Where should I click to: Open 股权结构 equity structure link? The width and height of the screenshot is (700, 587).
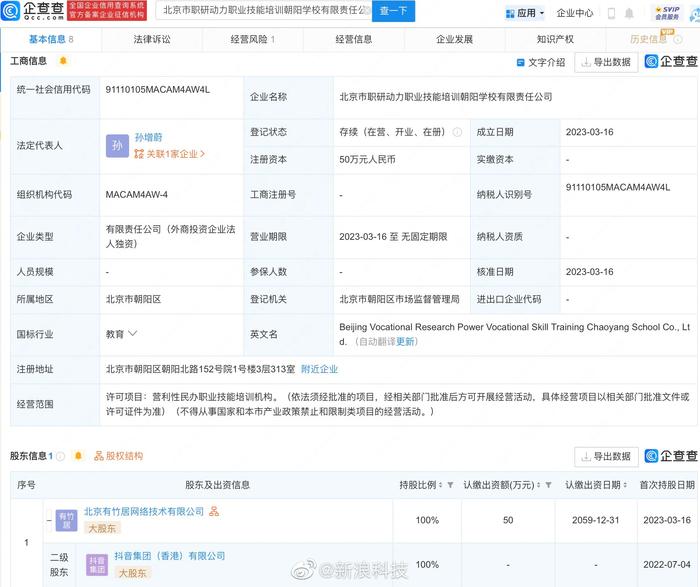[119, 456]
